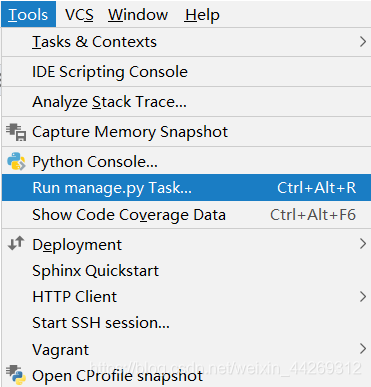Screen dimensions: 371x387
Task: Start SSH session...
Action: point(186,323)
